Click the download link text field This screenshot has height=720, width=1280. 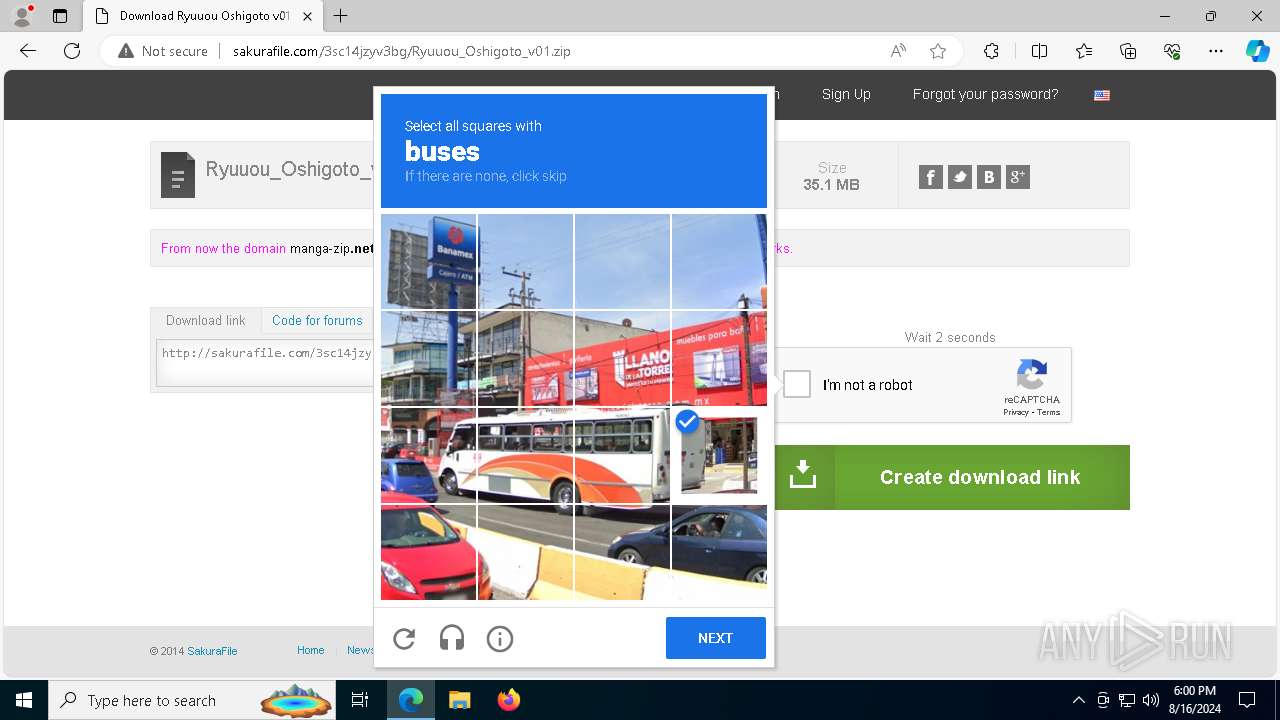point(265,362)
